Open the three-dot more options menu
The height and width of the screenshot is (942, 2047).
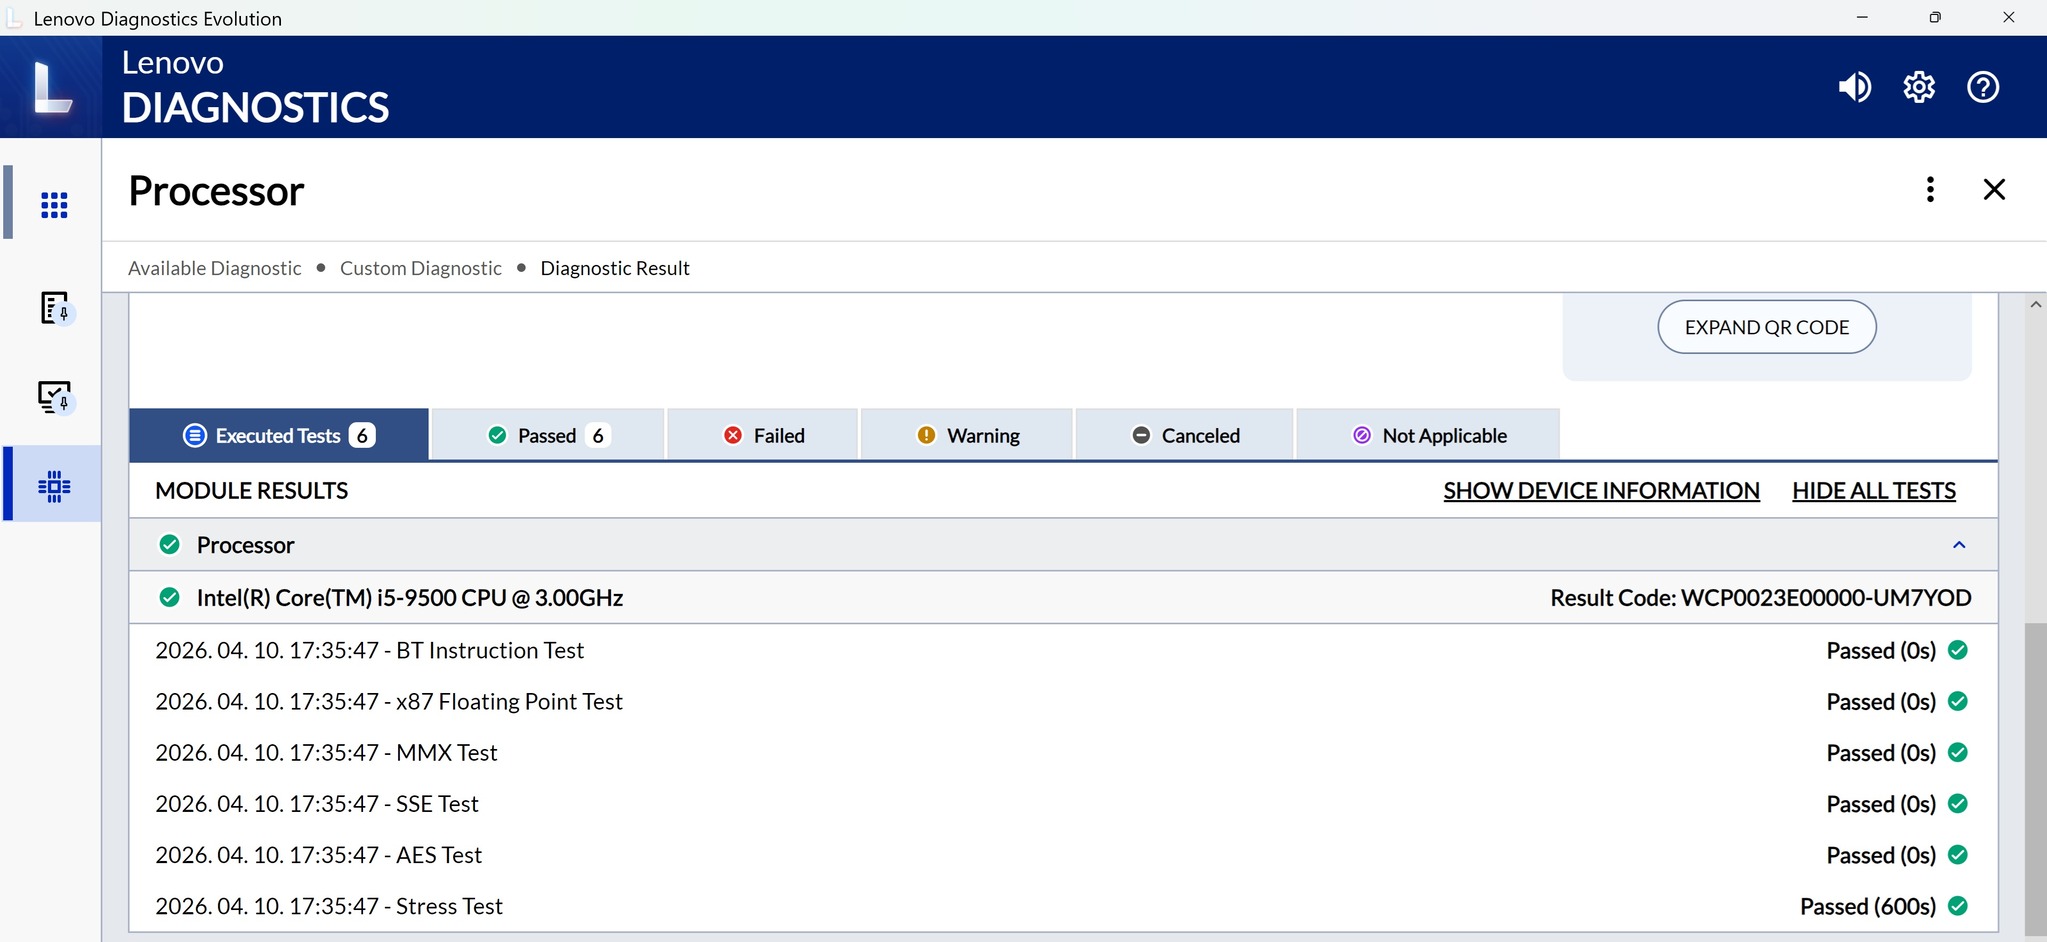coord(1930,189)
